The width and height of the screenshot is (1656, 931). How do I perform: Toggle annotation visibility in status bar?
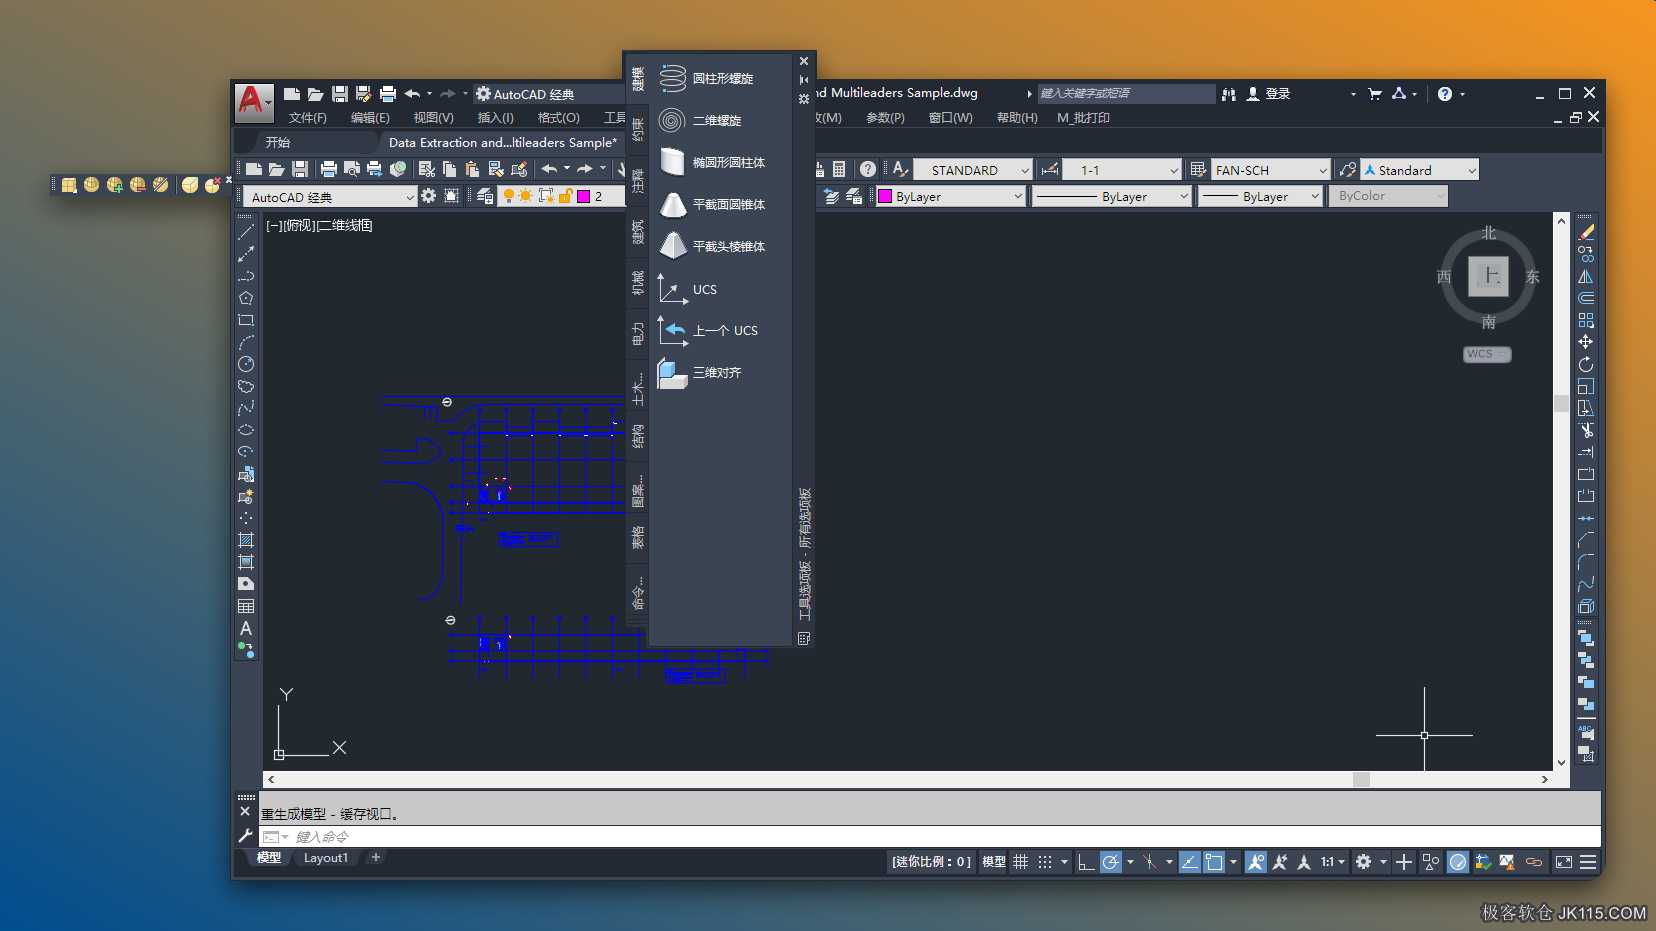point(1256,862)
